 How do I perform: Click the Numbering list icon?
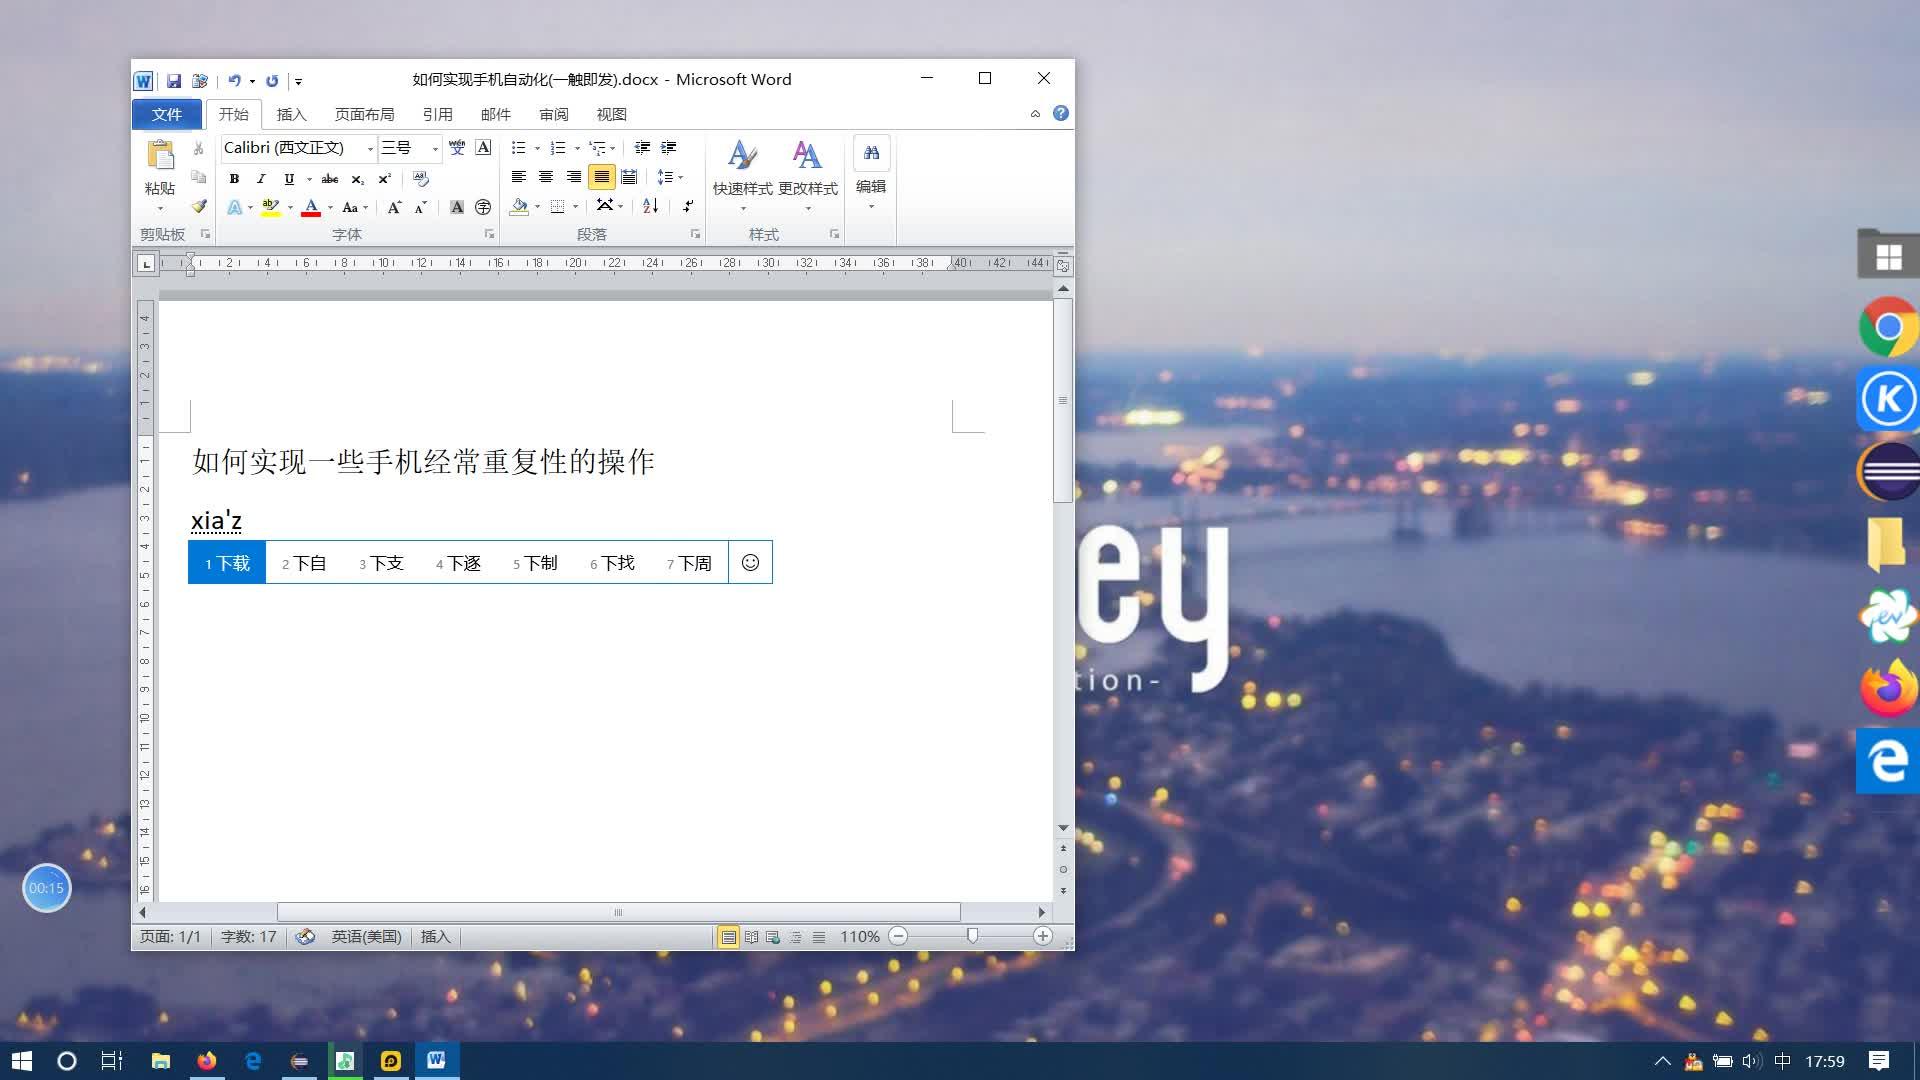coord(559,148)
